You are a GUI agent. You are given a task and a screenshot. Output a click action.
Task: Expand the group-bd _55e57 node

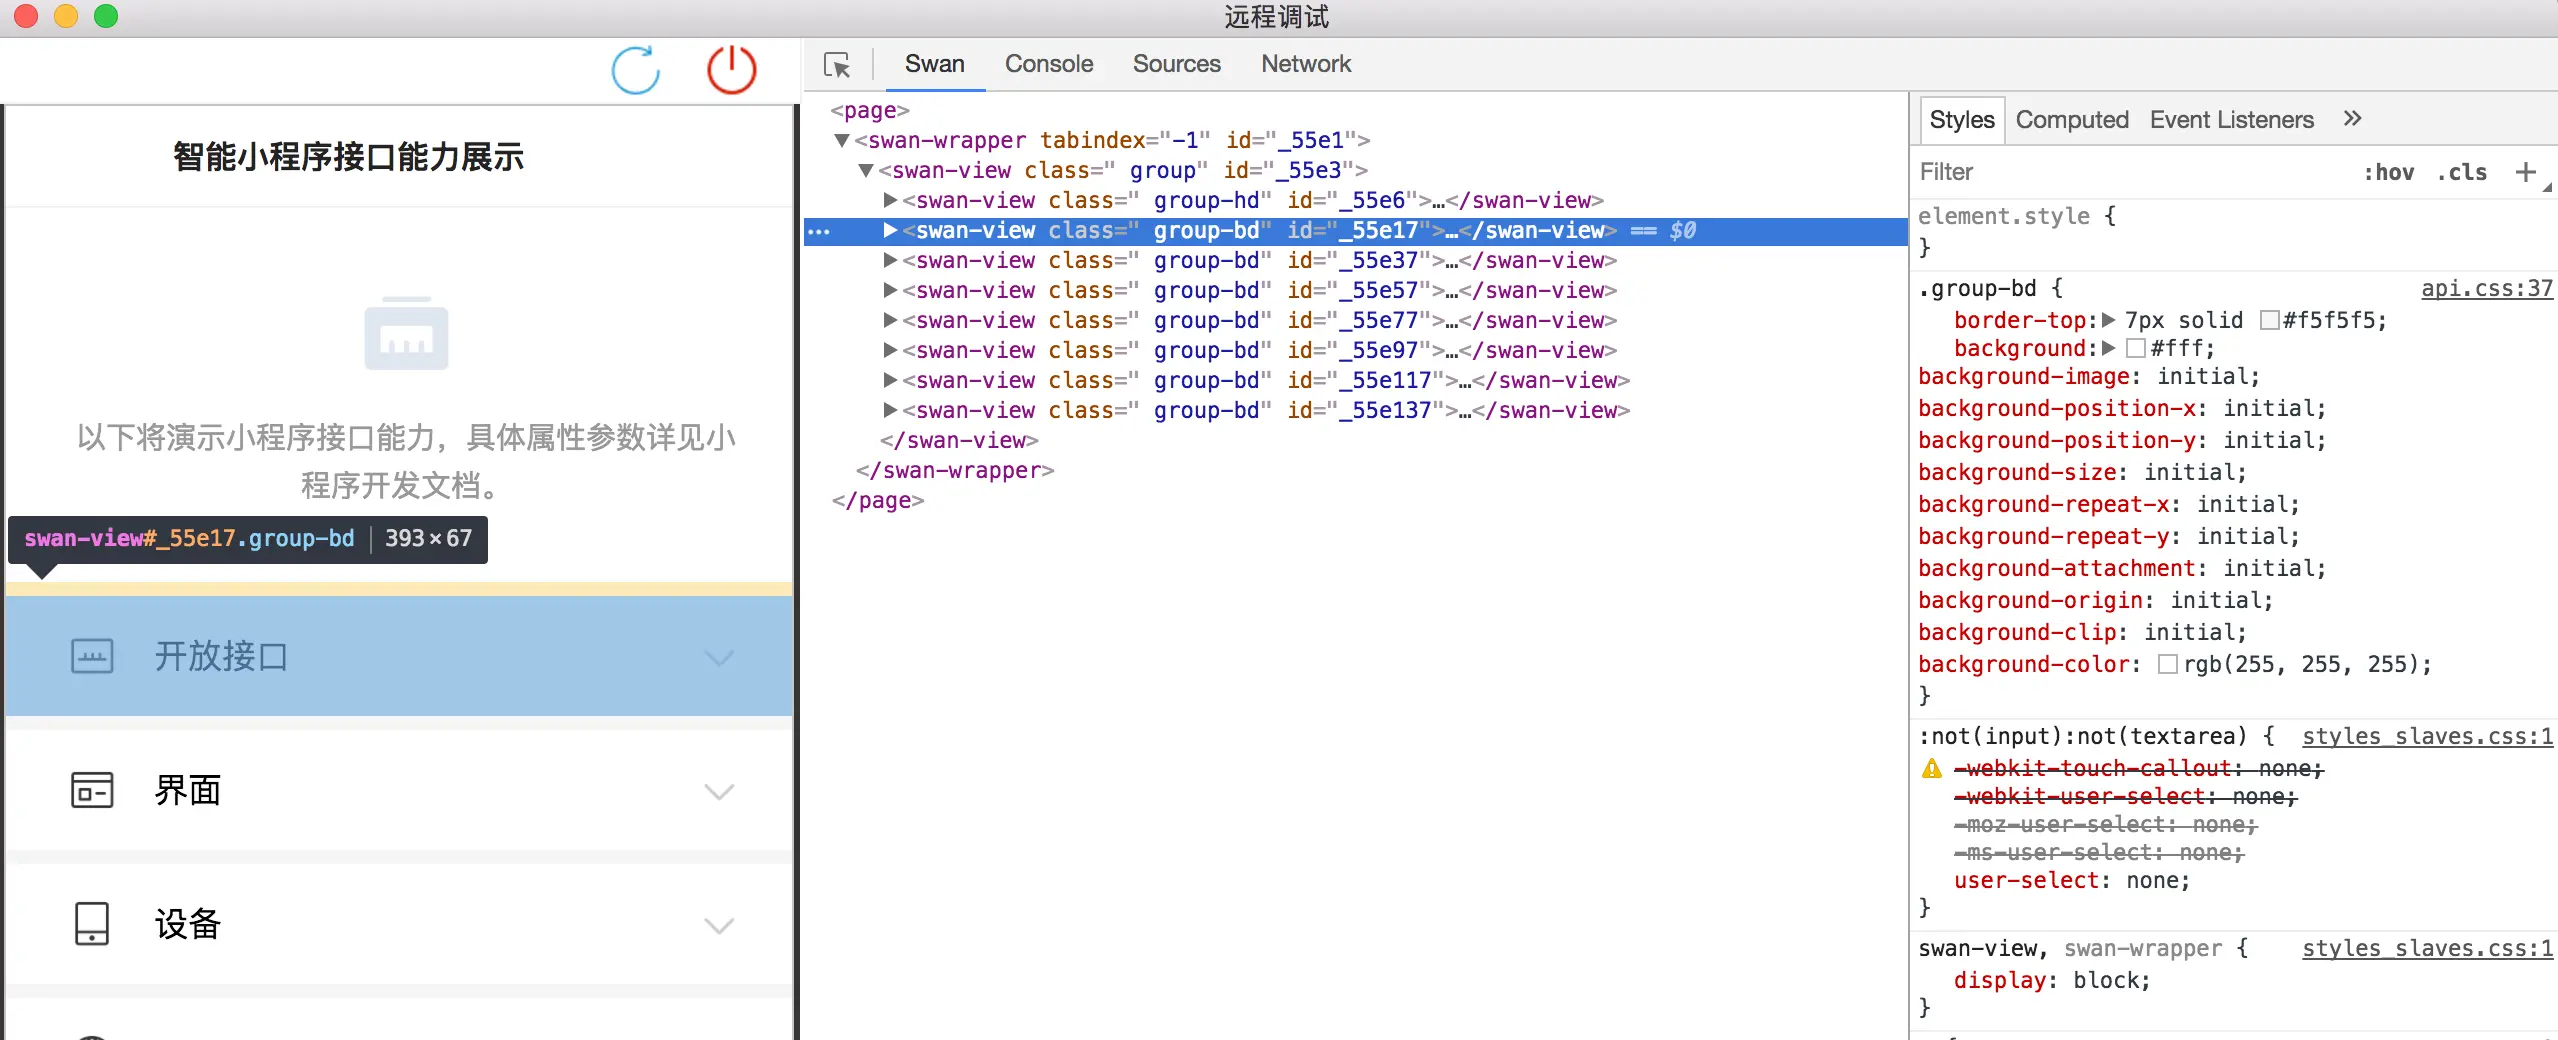[x=890, y=290]
